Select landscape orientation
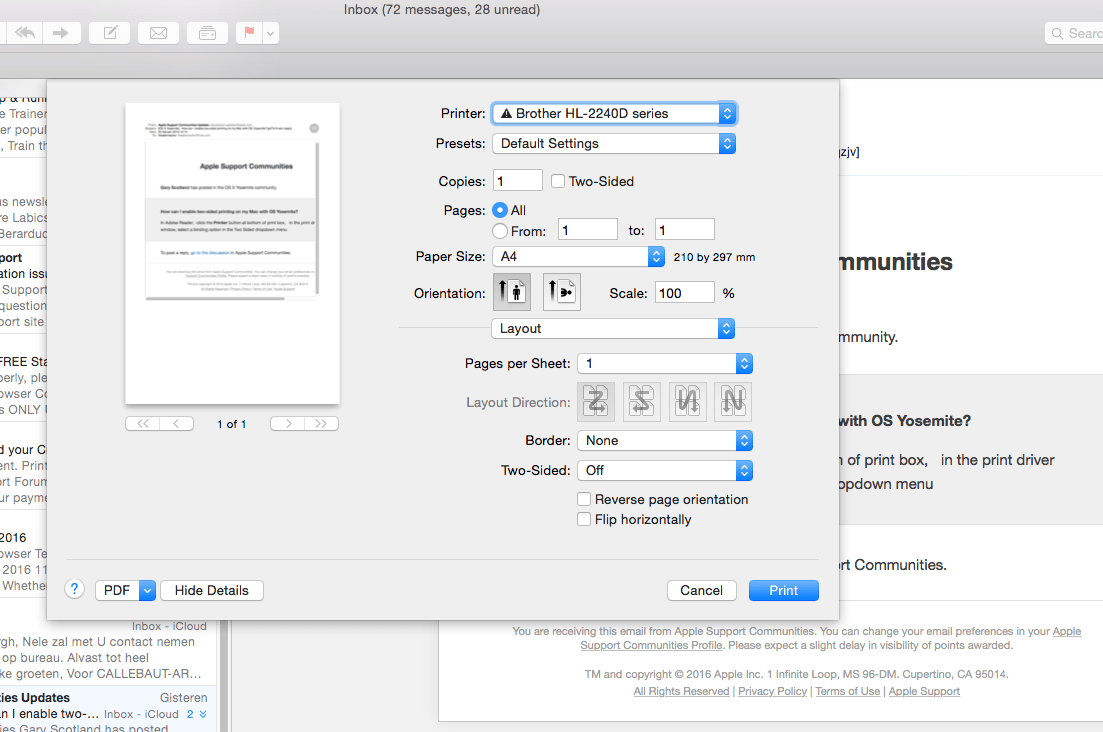This screenshot has width=1103, height=732. click(561, 292)
